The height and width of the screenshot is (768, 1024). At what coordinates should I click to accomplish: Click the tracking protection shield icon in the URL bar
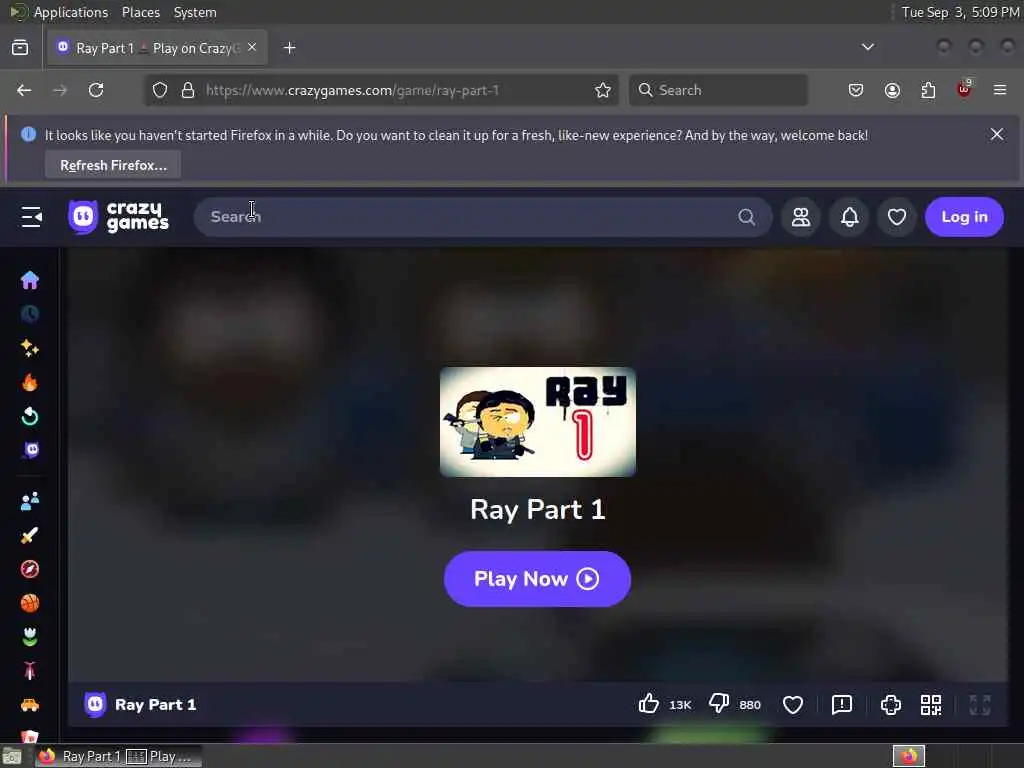point(160,90)
